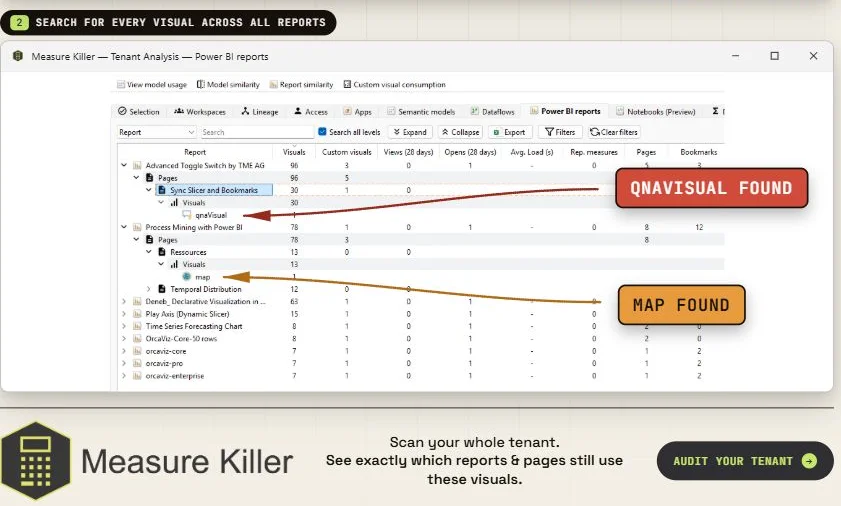Collapse Visuals under Sync Slicer page
Viewport: 841px width, 506px height.
click(x=161, y=202)
